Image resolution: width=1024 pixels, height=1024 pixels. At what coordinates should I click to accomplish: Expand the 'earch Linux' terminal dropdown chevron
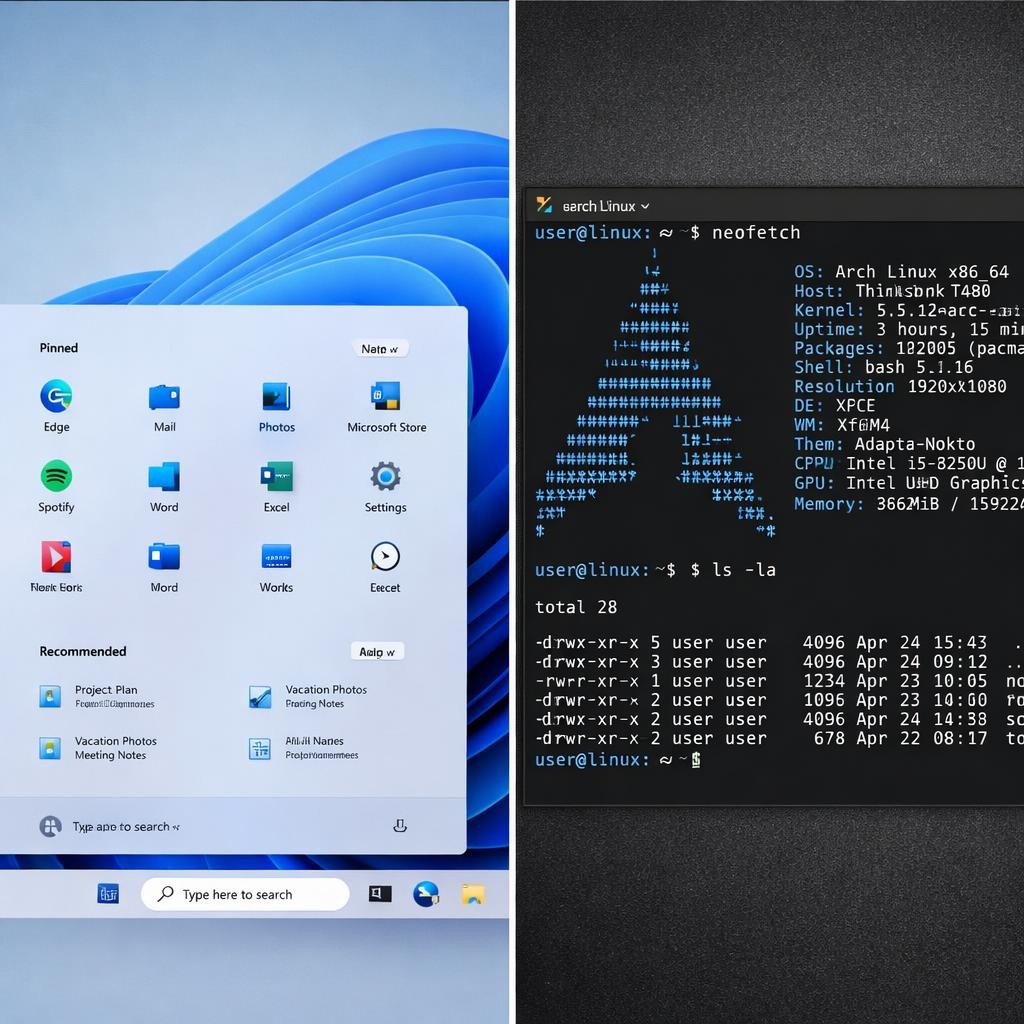click(x=645, y=206)
